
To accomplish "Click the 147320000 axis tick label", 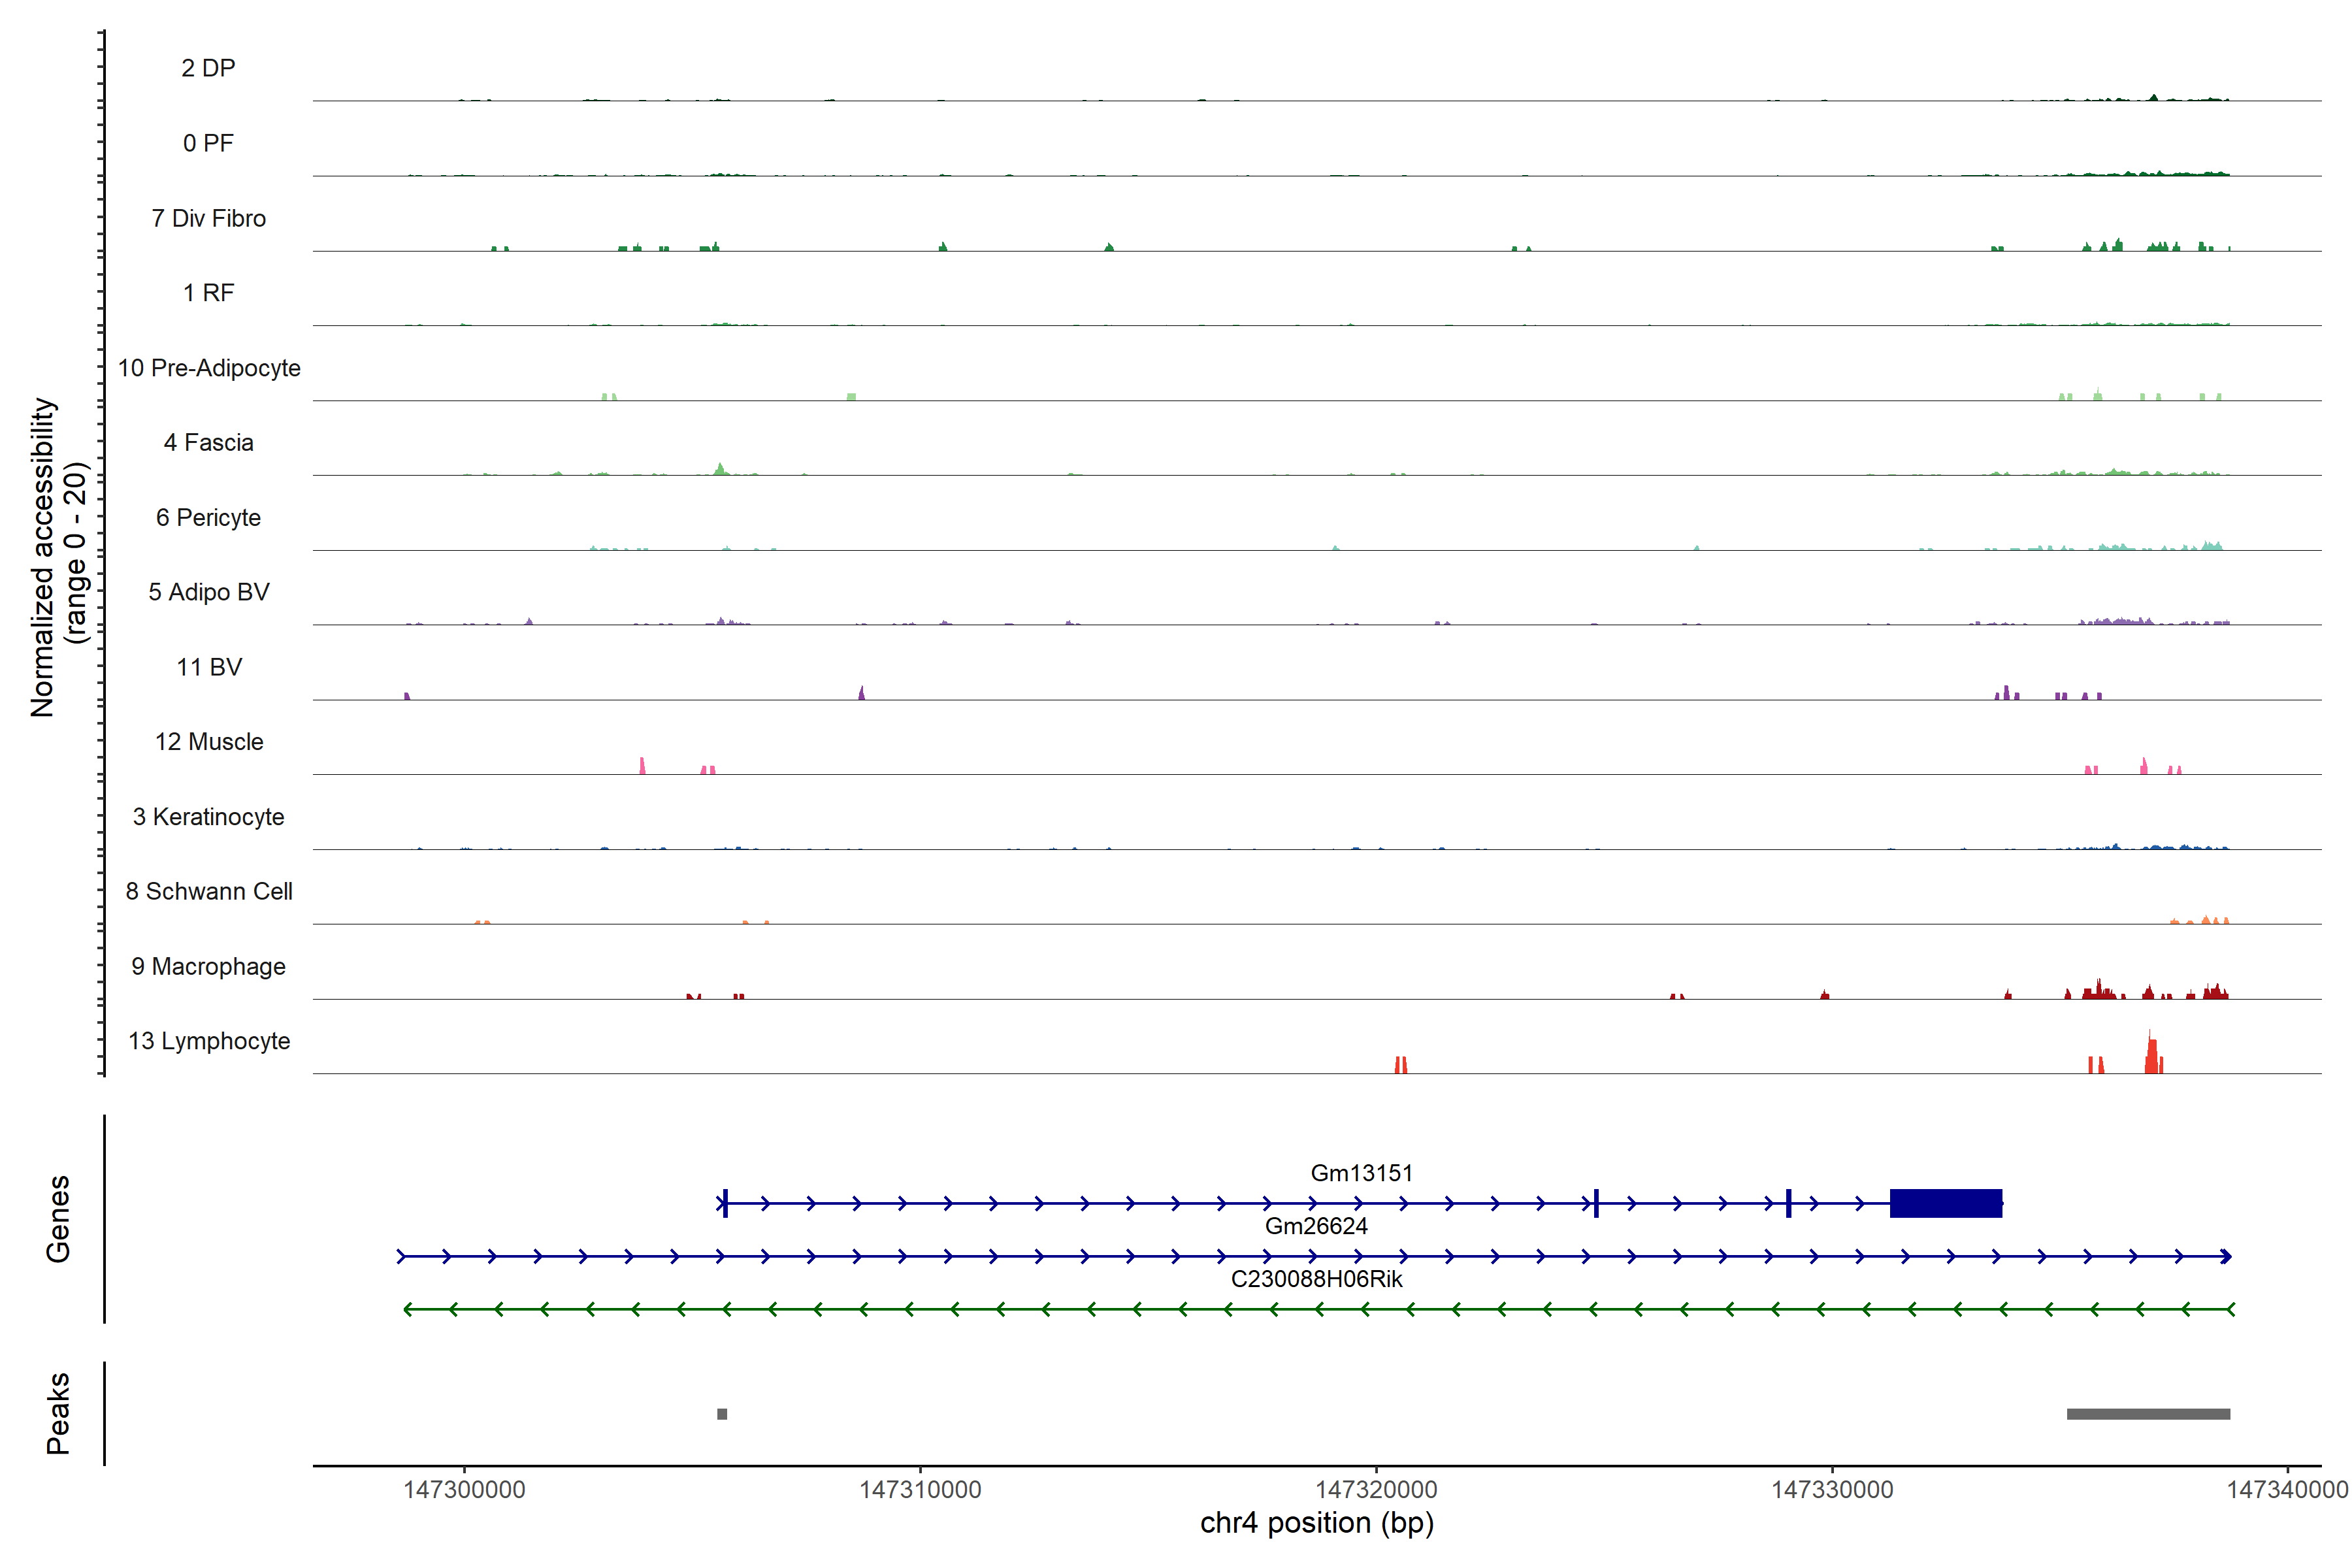I will pos(1376,1489).
